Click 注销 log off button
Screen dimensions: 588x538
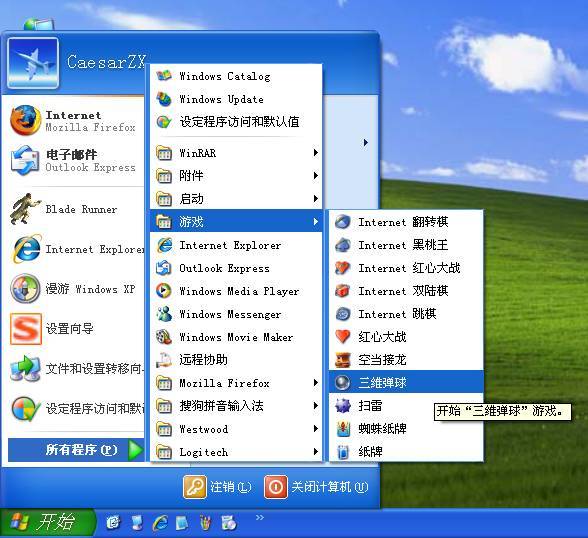(x=218, y=487)
